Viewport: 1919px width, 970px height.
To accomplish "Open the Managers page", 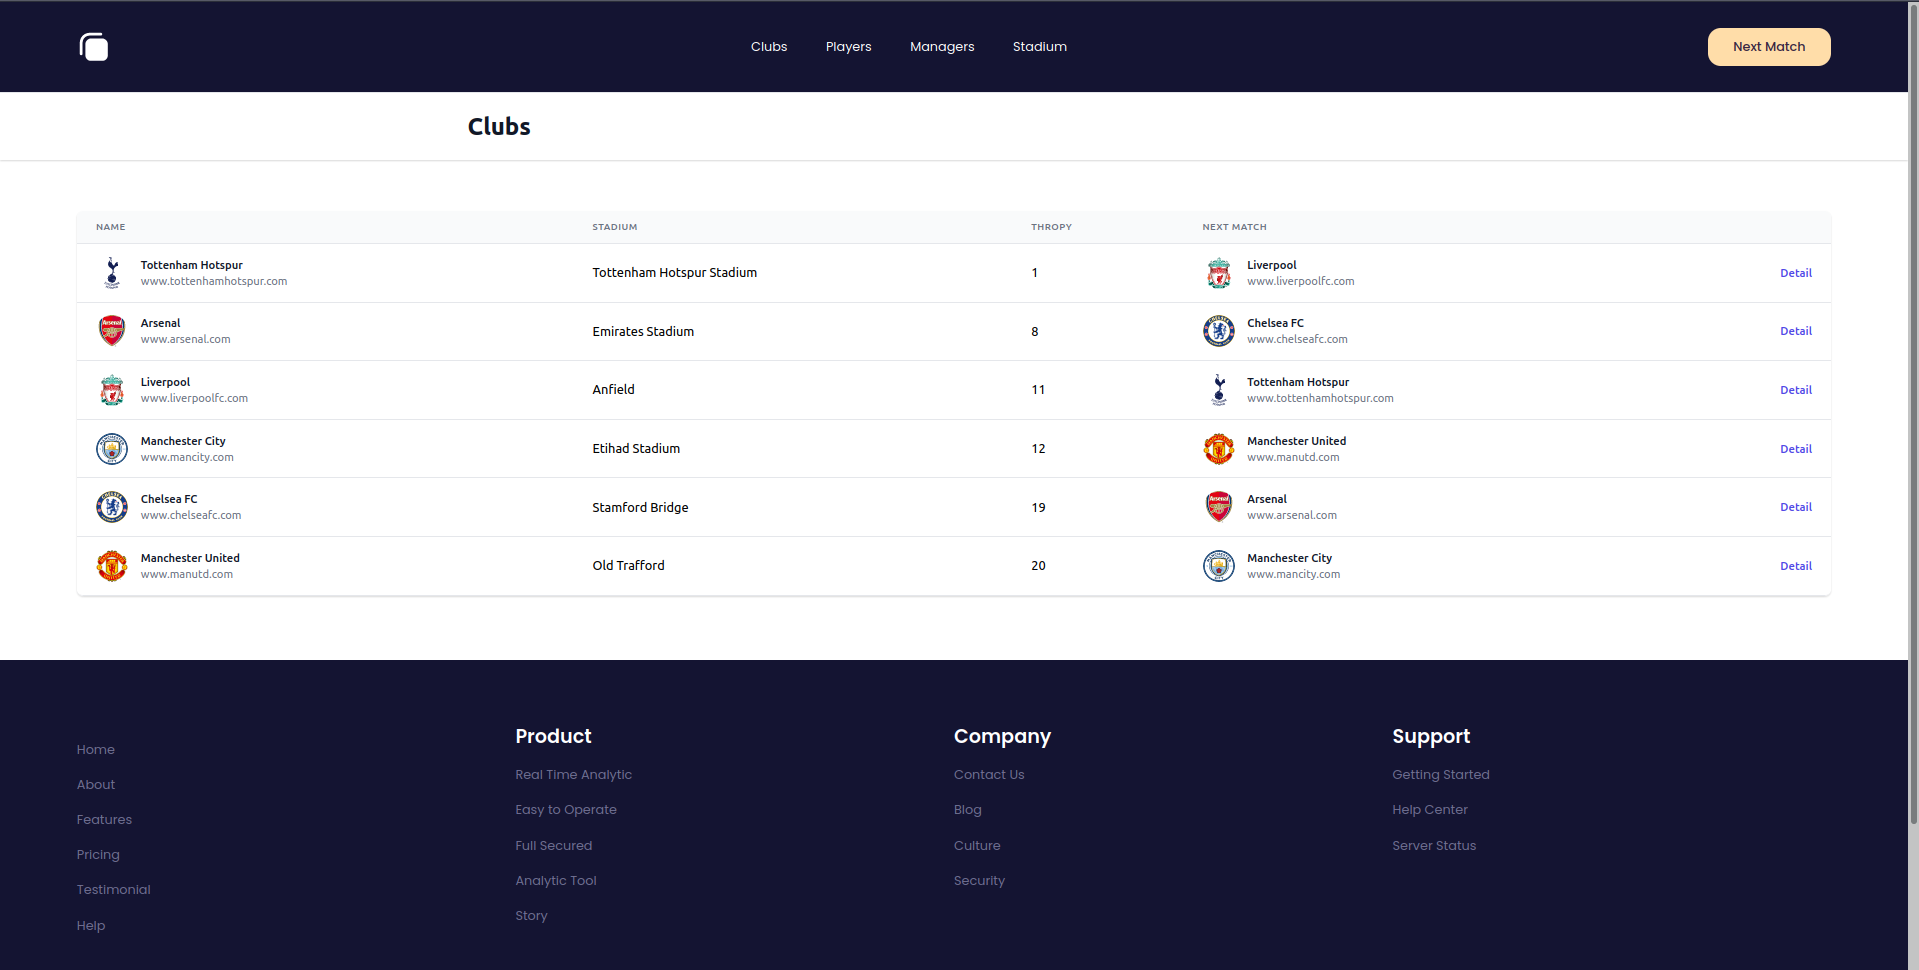I will (941, 46).
